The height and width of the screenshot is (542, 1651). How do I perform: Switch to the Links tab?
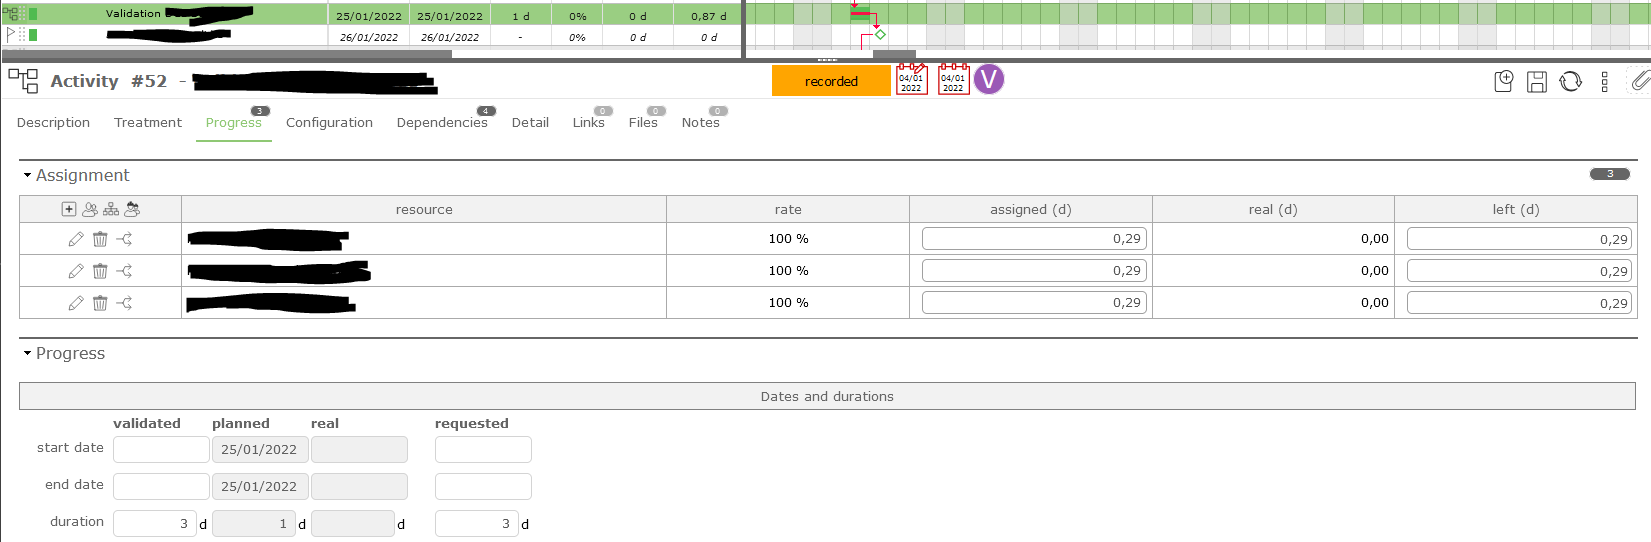pyautogui.click(x=588, y=122)
